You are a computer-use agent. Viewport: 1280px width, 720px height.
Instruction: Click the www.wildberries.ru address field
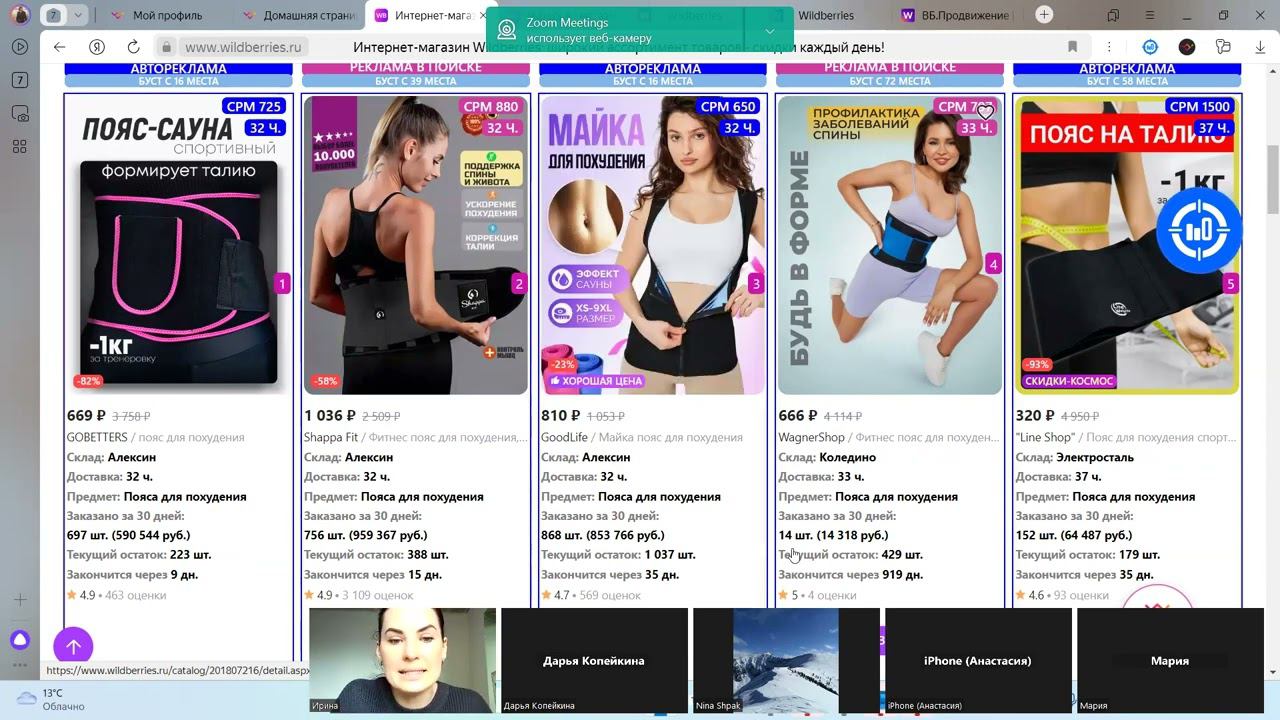[243, 47]
